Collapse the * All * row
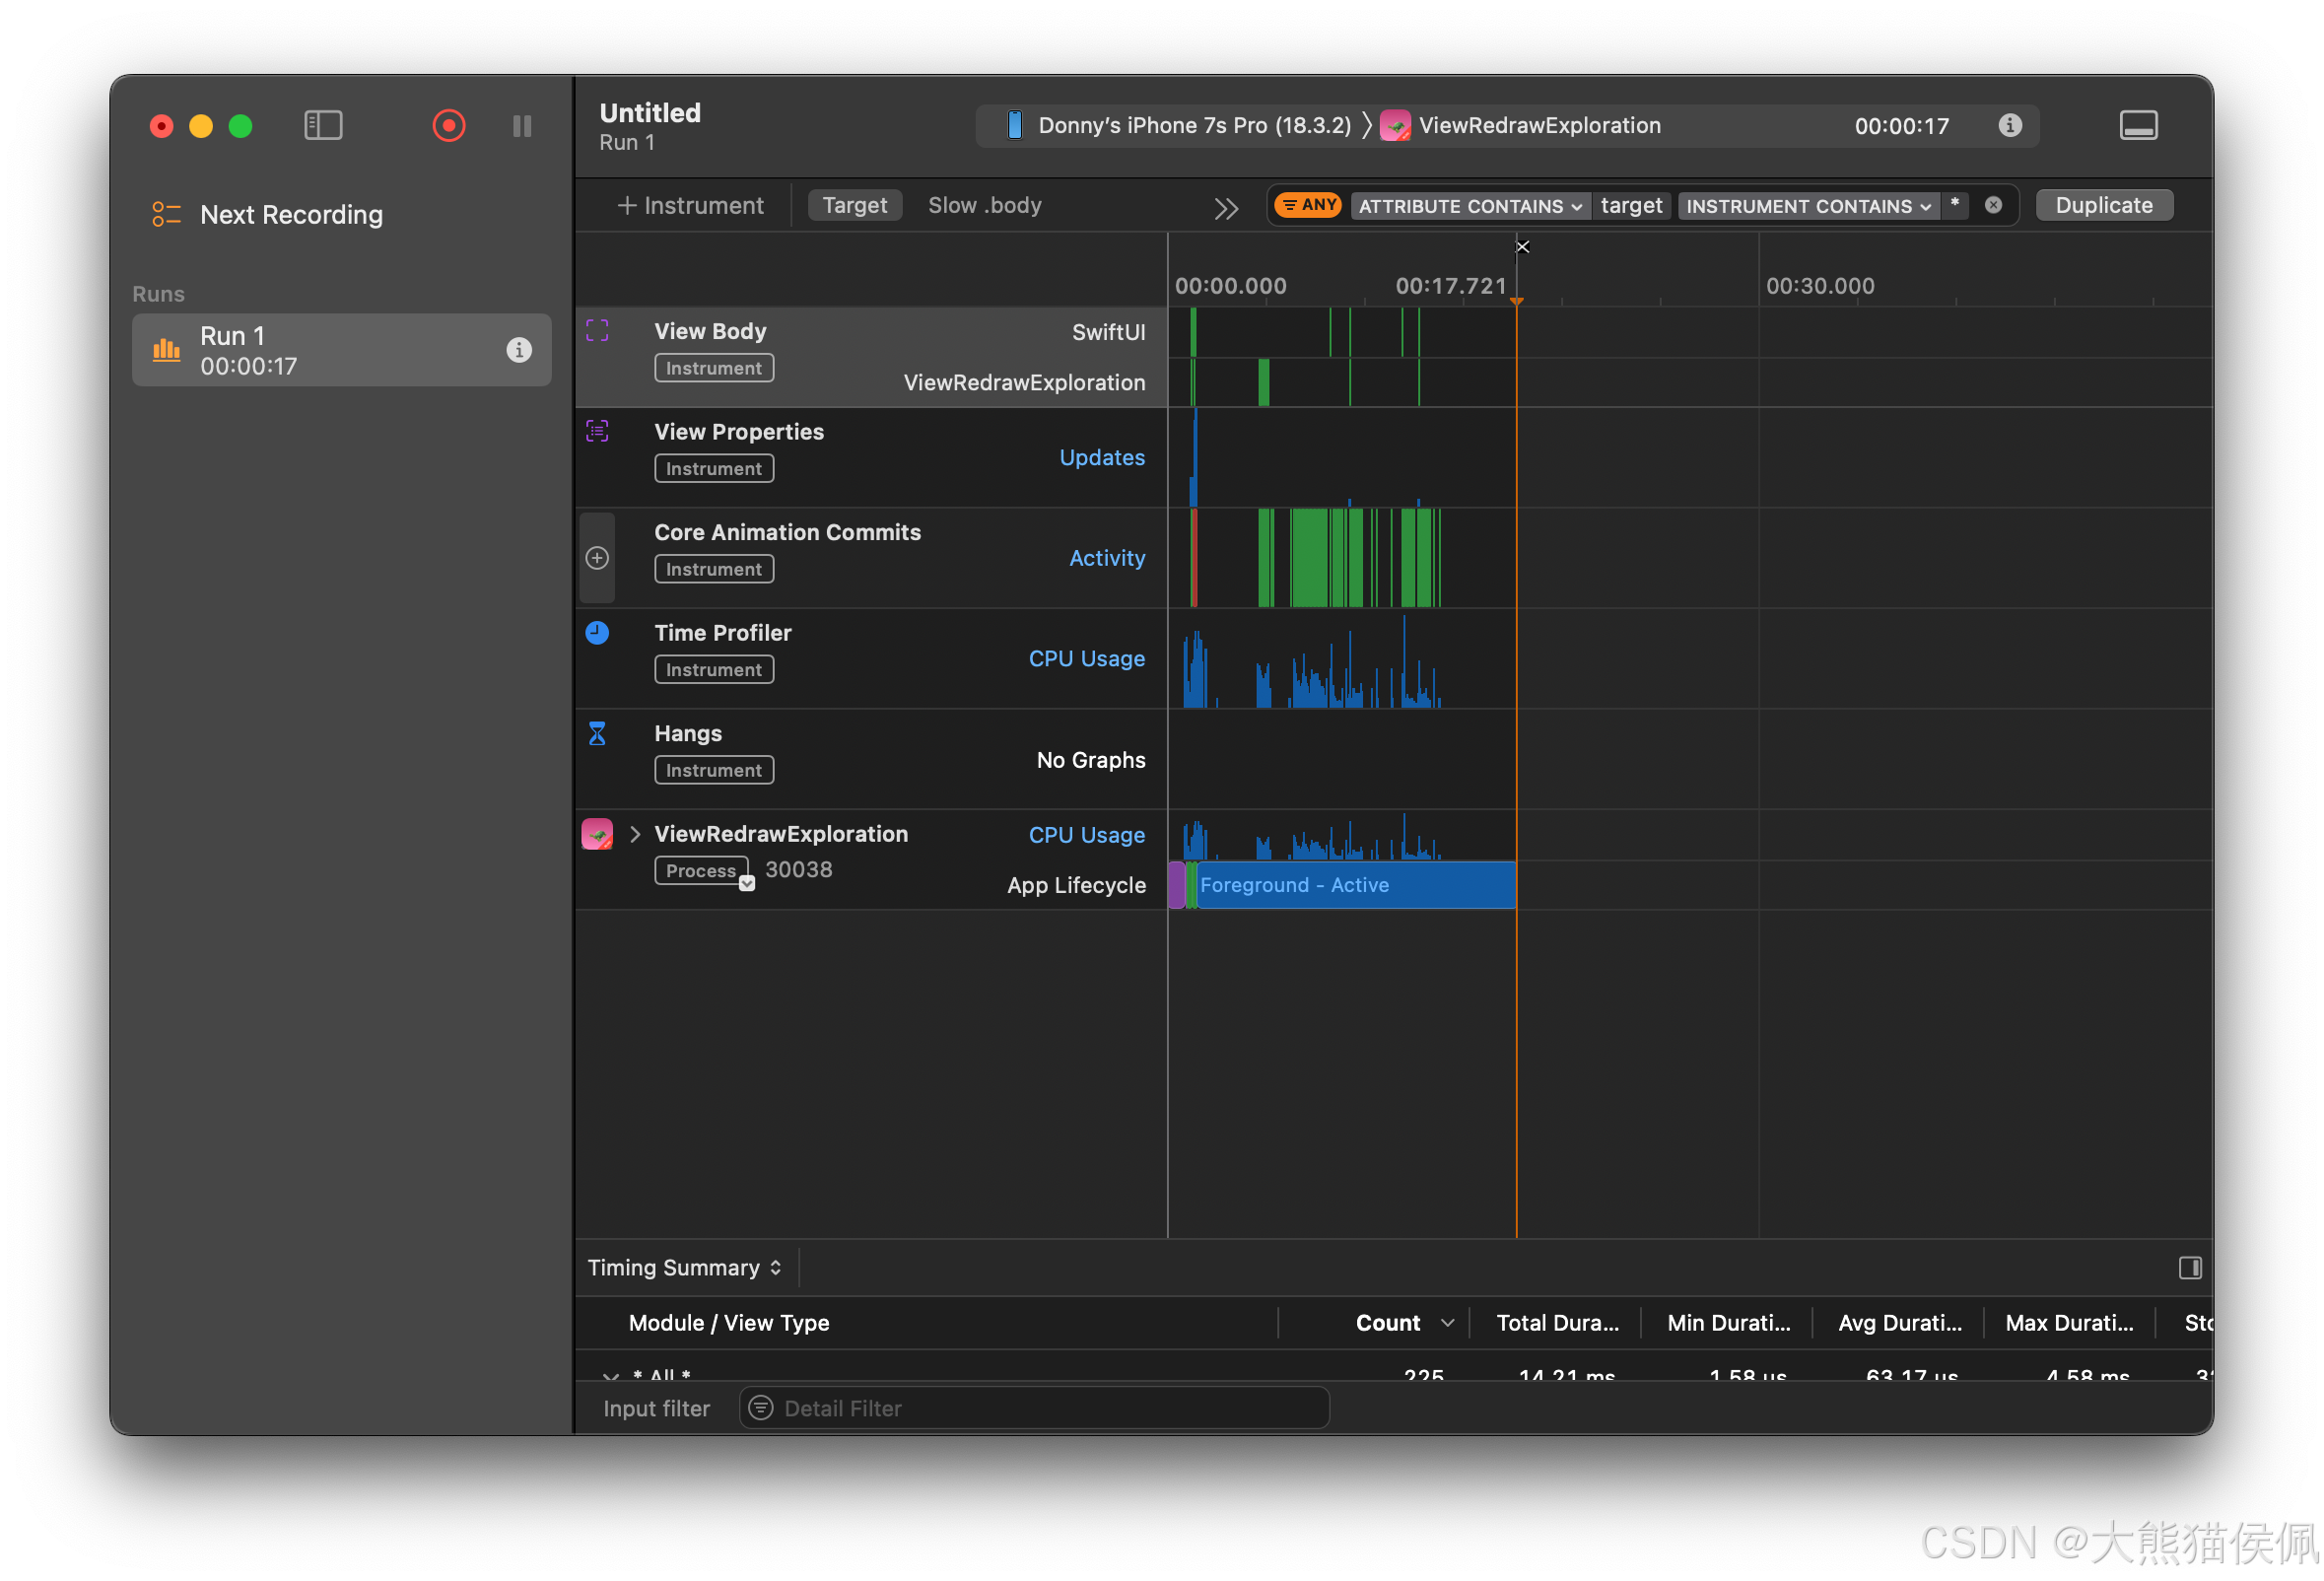Viewport: 2324px width, 1581px height. coord(610,1376)
